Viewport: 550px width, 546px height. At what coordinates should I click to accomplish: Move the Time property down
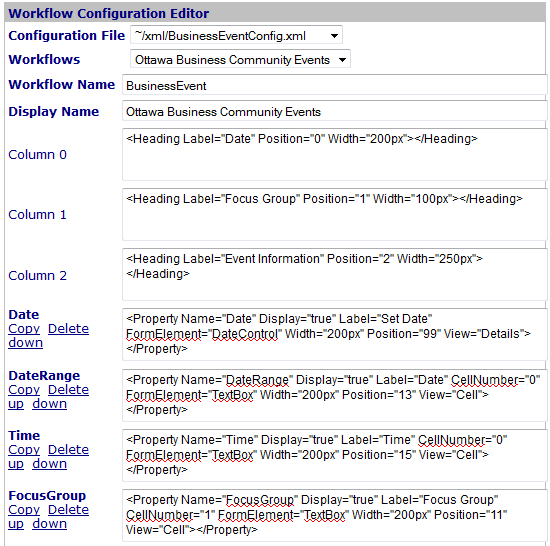(x=49, y=464)
